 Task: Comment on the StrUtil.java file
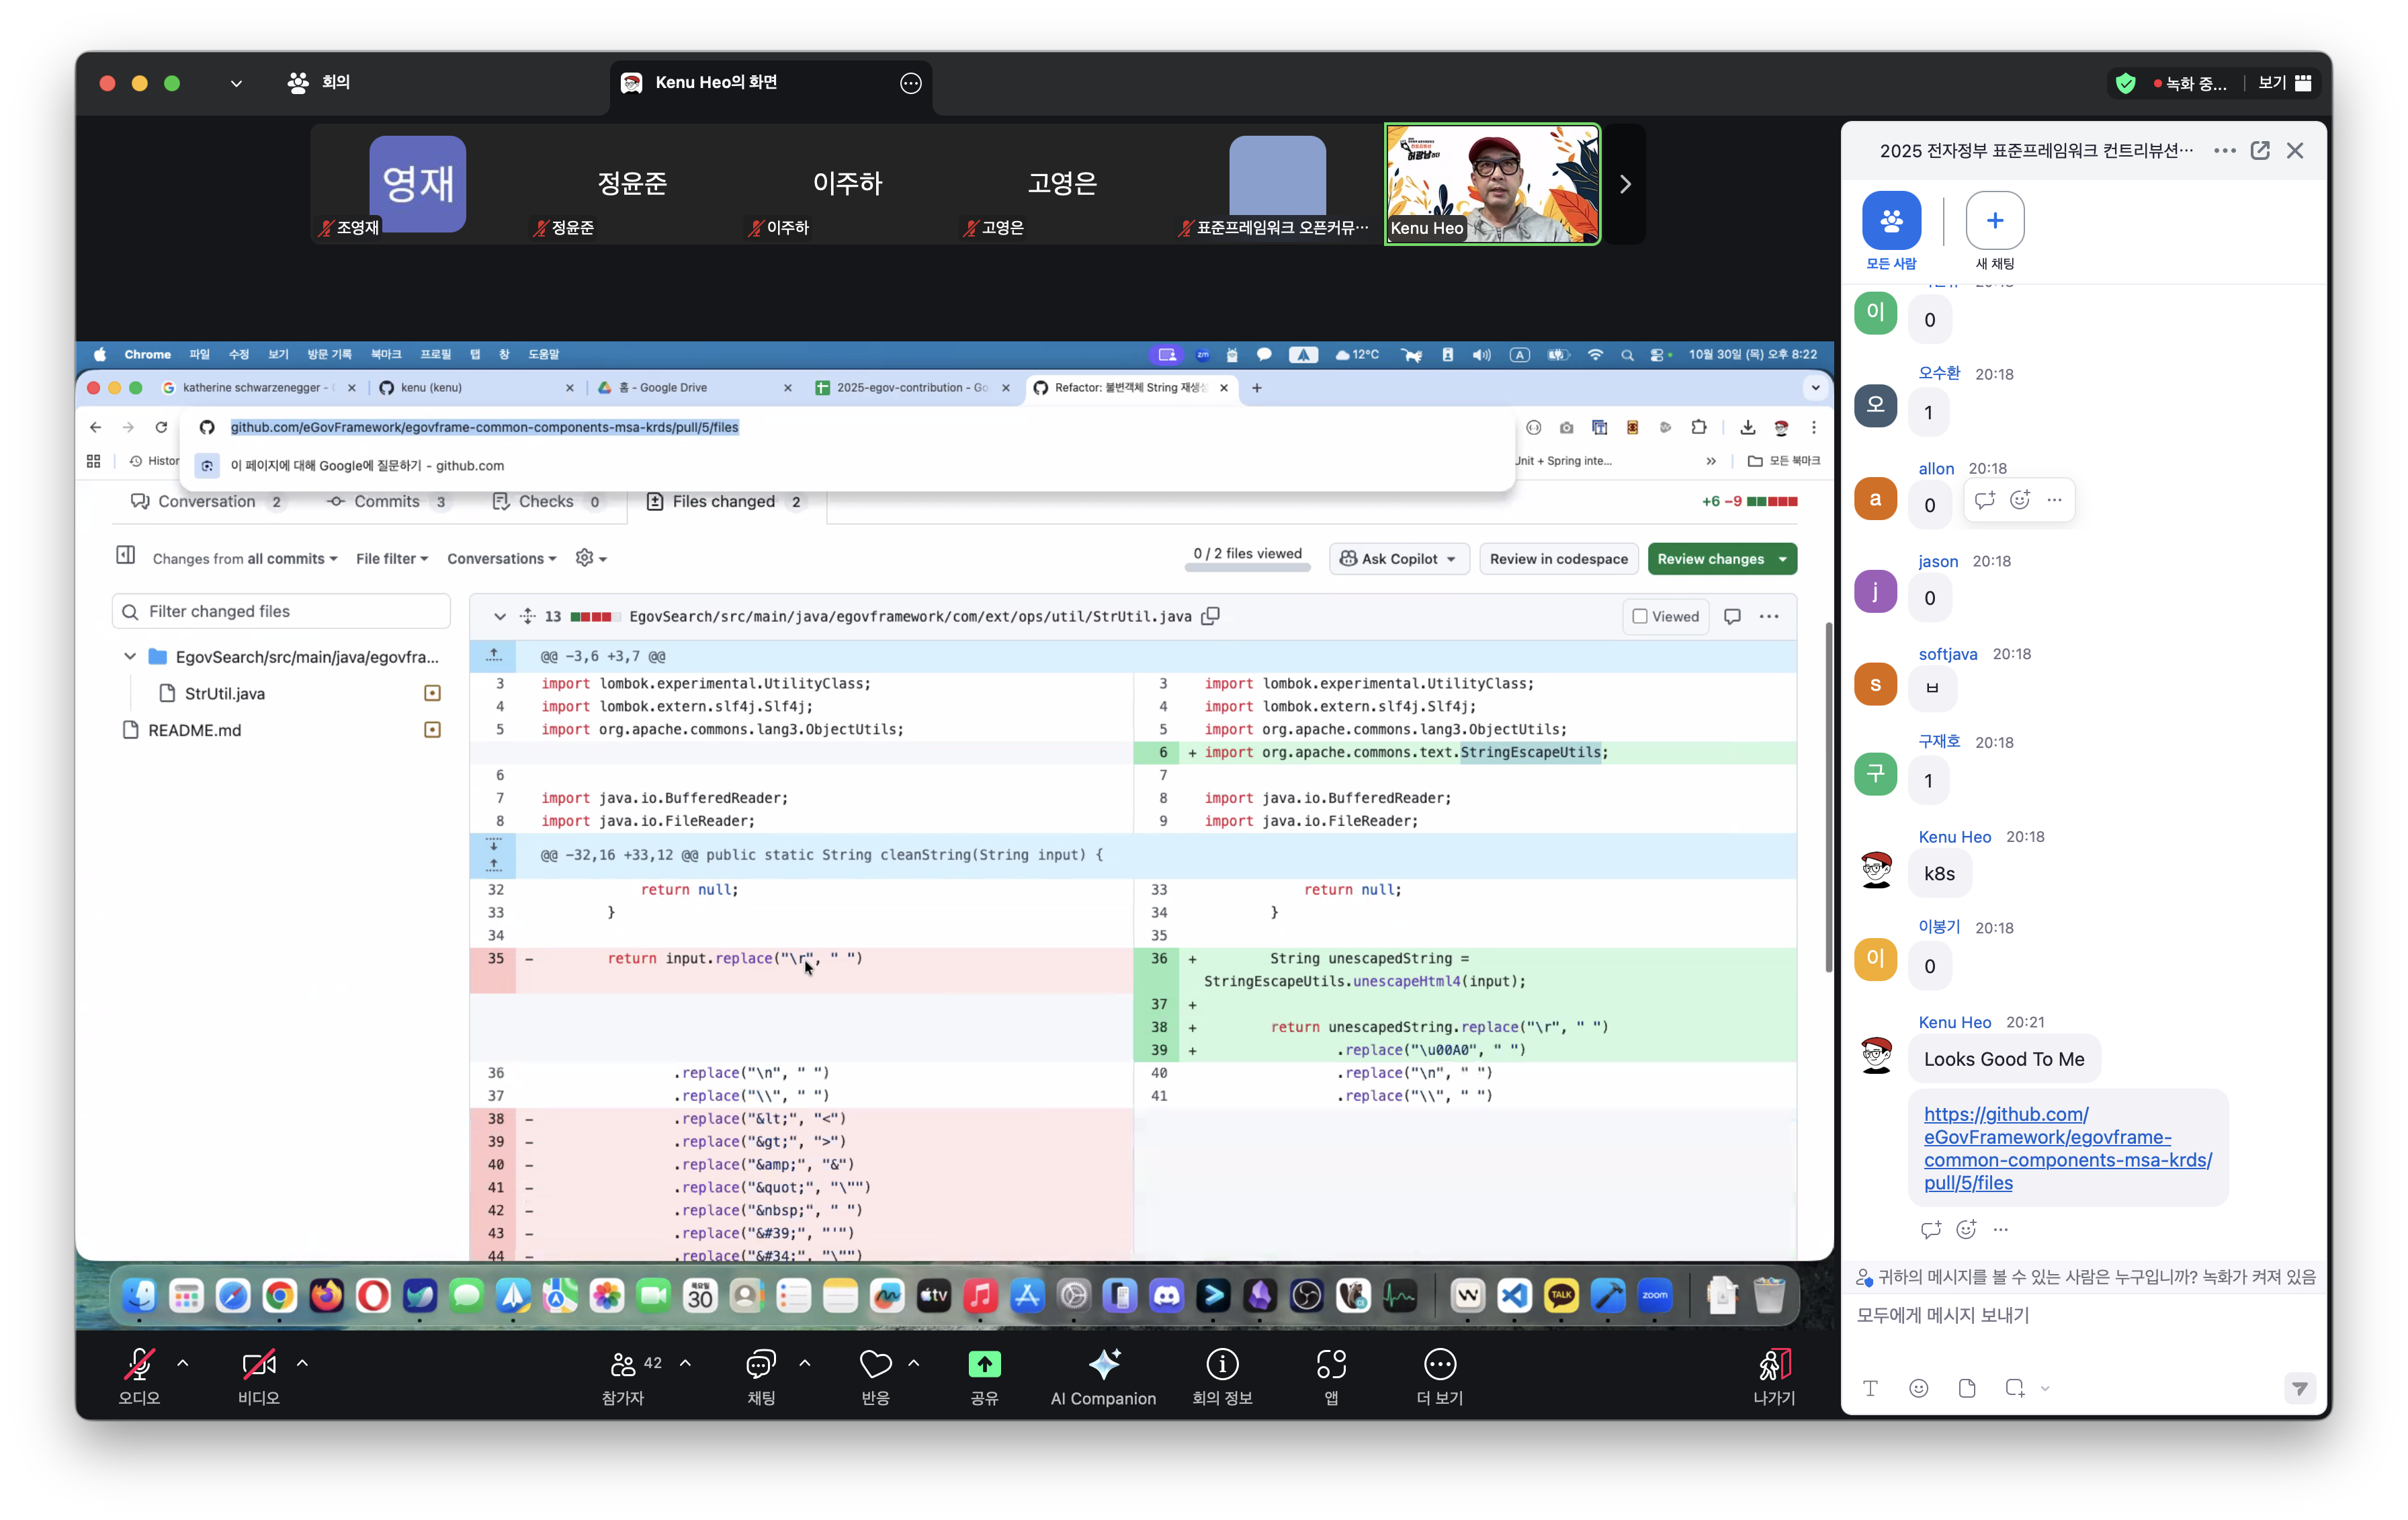(x=1732, y=617)
